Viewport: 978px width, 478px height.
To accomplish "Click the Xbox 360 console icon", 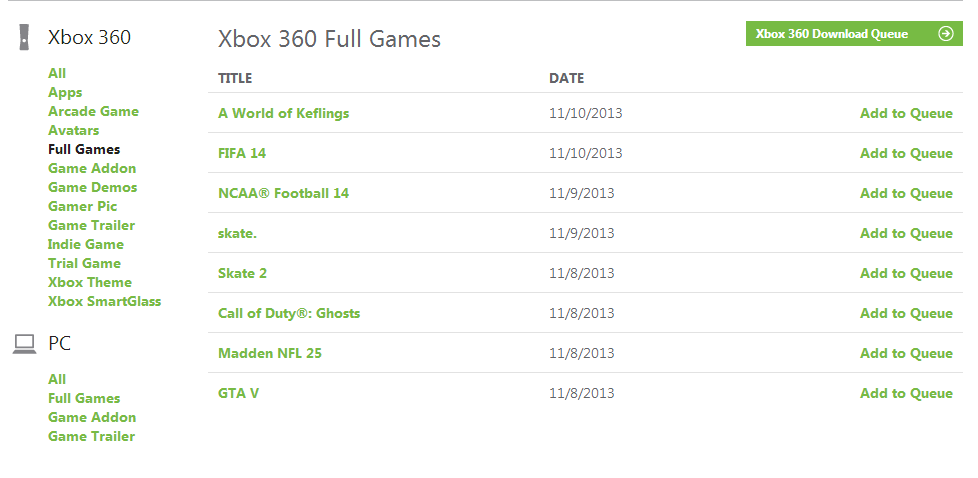I will [24, 37].
